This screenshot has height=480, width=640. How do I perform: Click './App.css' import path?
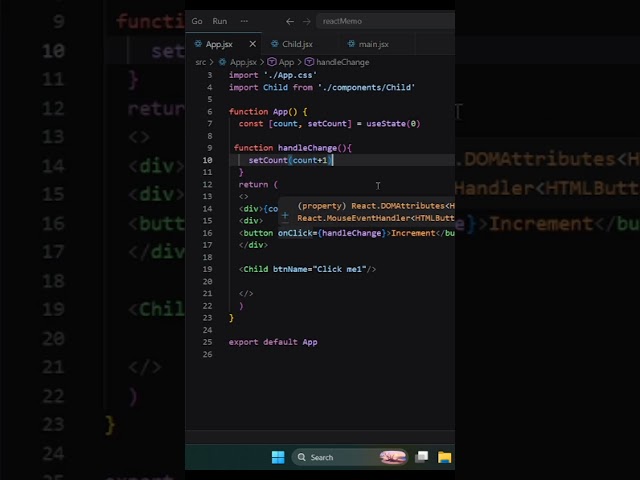point(290,75)
